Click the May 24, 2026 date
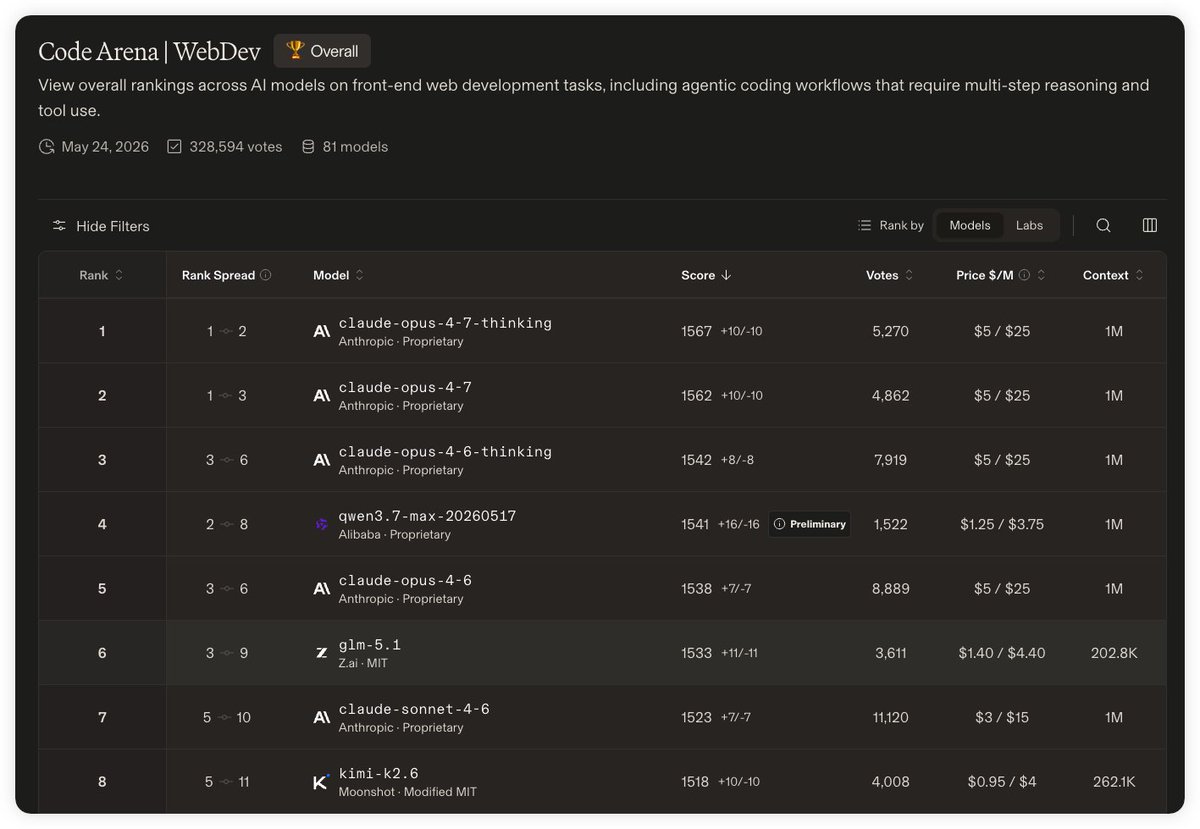Viewport: 1200px width, 829px height. [x=105, y=147]
